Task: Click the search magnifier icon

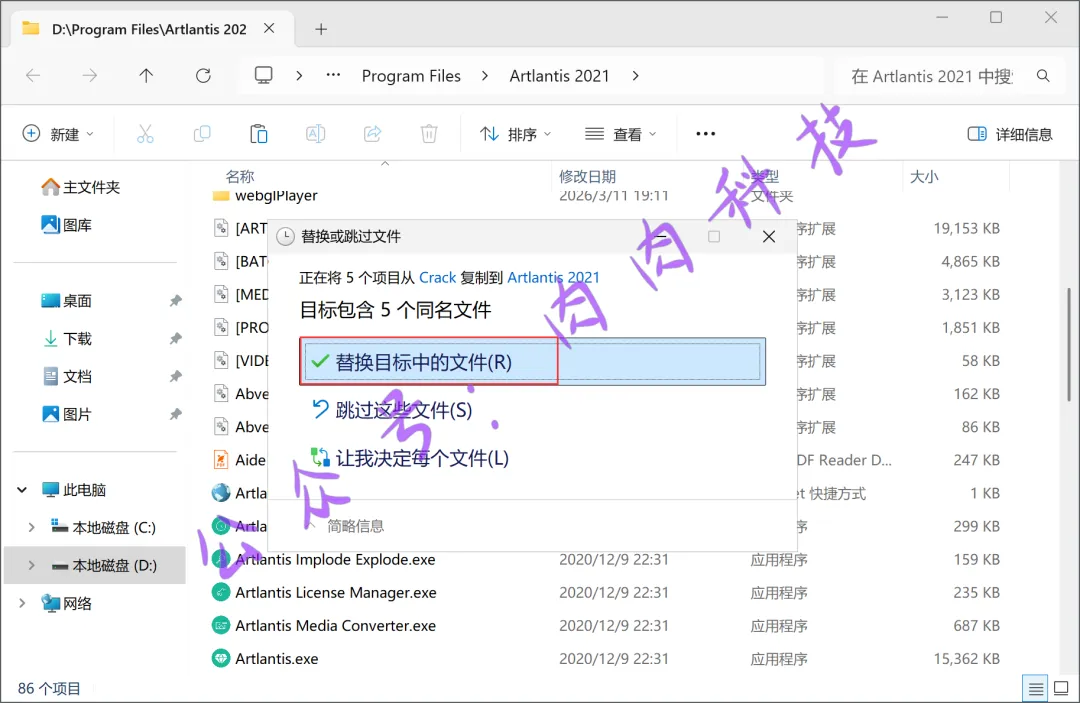Action: click(x=1043, y=76)
